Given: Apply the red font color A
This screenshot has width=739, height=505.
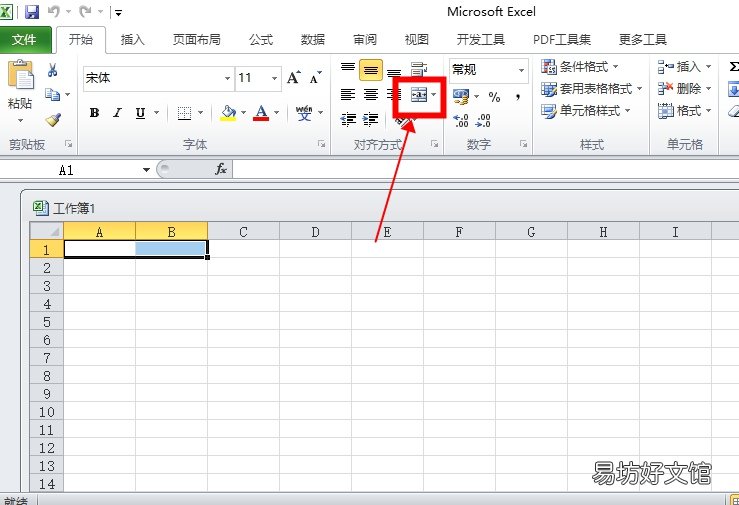Looking at the screenshot, I should 261,113.
